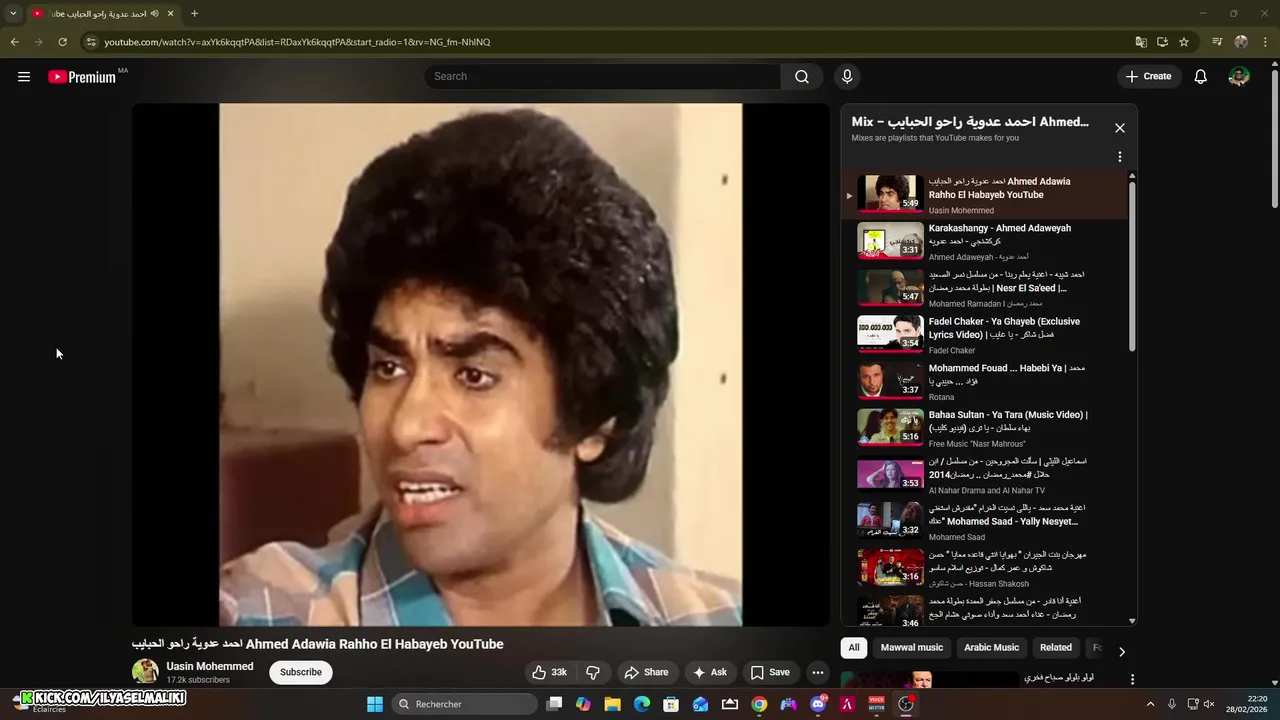The height and width of the screenshot is (720, 1280).
Task: Select the Arabic Music chip
Action: click(991, 647)
